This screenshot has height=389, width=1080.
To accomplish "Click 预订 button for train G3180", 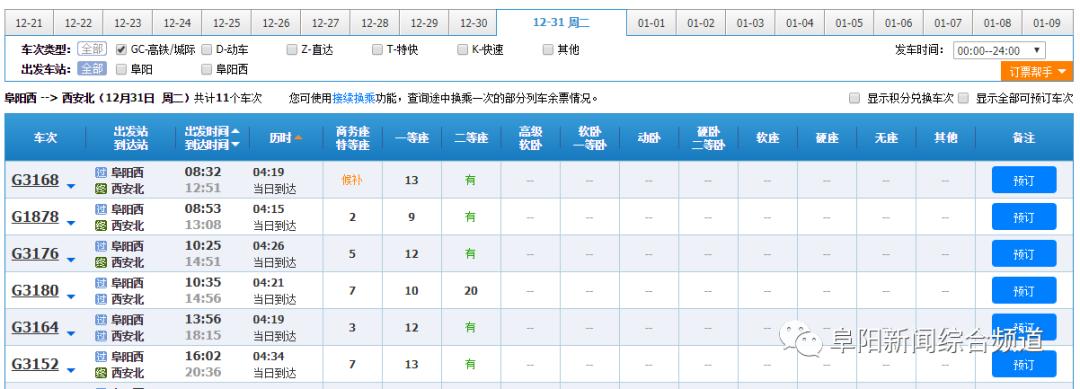I will 1024,291.
